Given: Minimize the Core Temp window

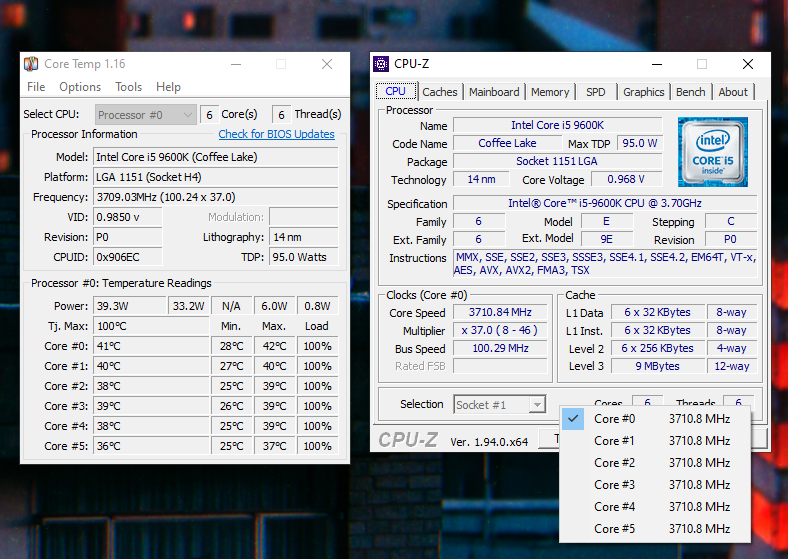Looking at the screenshot, I should [x=236, y=64].
